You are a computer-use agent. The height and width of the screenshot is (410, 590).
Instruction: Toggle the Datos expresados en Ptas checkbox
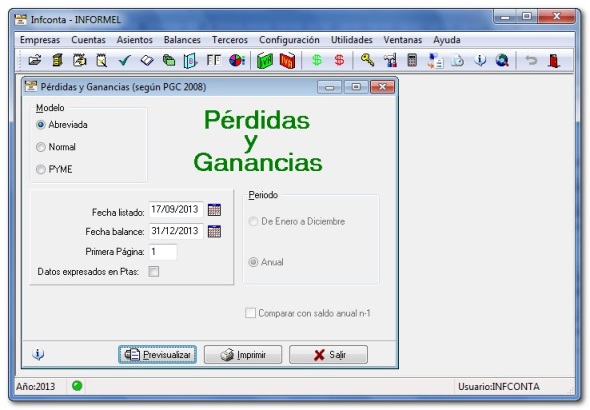tap(154, 271)
